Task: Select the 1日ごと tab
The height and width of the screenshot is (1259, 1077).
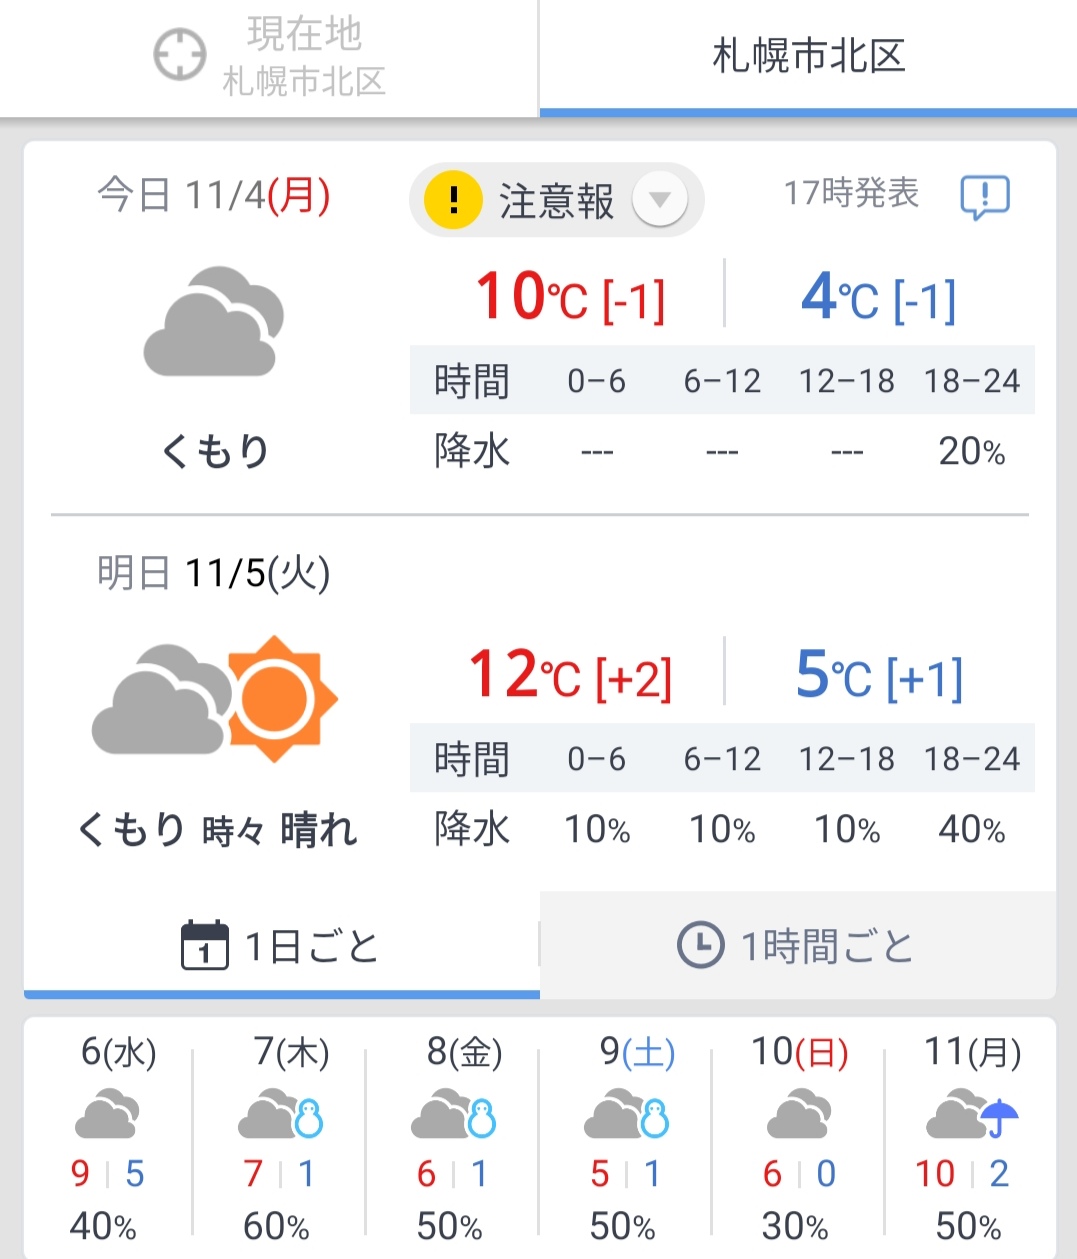Action: (282, 945)
